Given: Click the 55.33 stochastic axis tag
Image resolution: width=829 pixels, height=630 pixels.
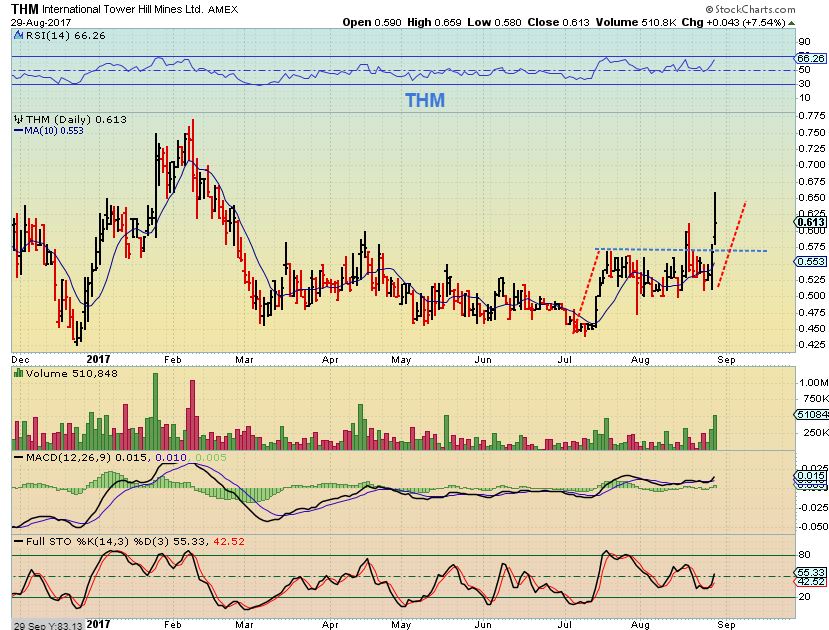Looking at the screenshot, I should click(810, 572).
